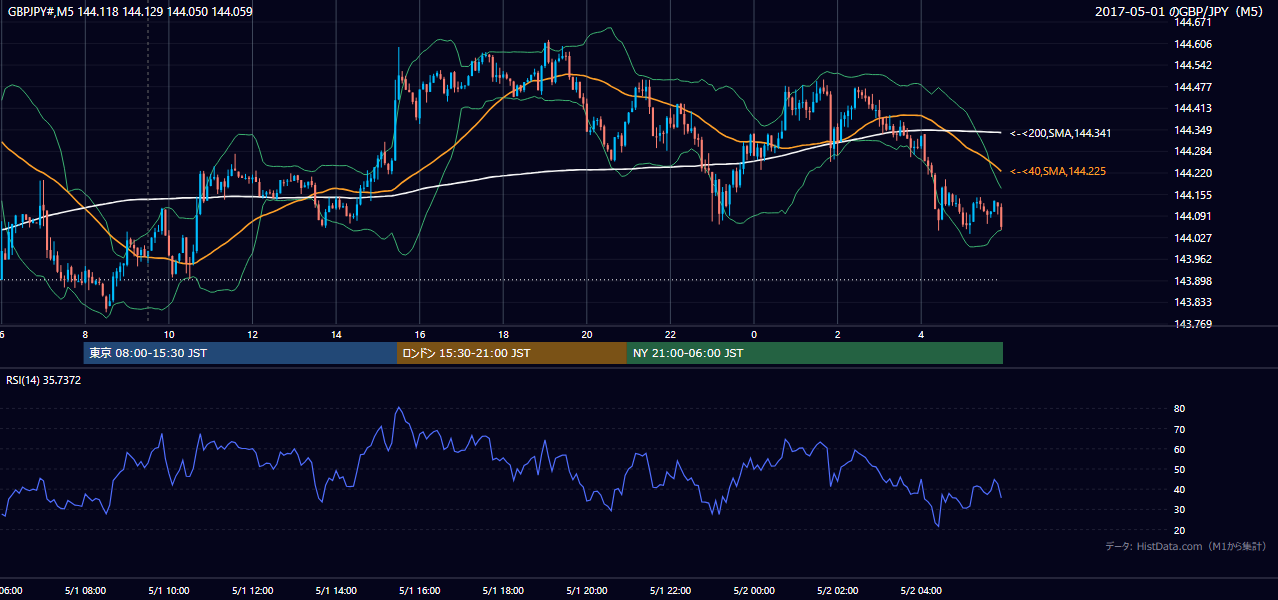This screenshot has height=600, width=1278.
Task: Click the 5/1 12:00 date label
Action: tap(252, 591)
